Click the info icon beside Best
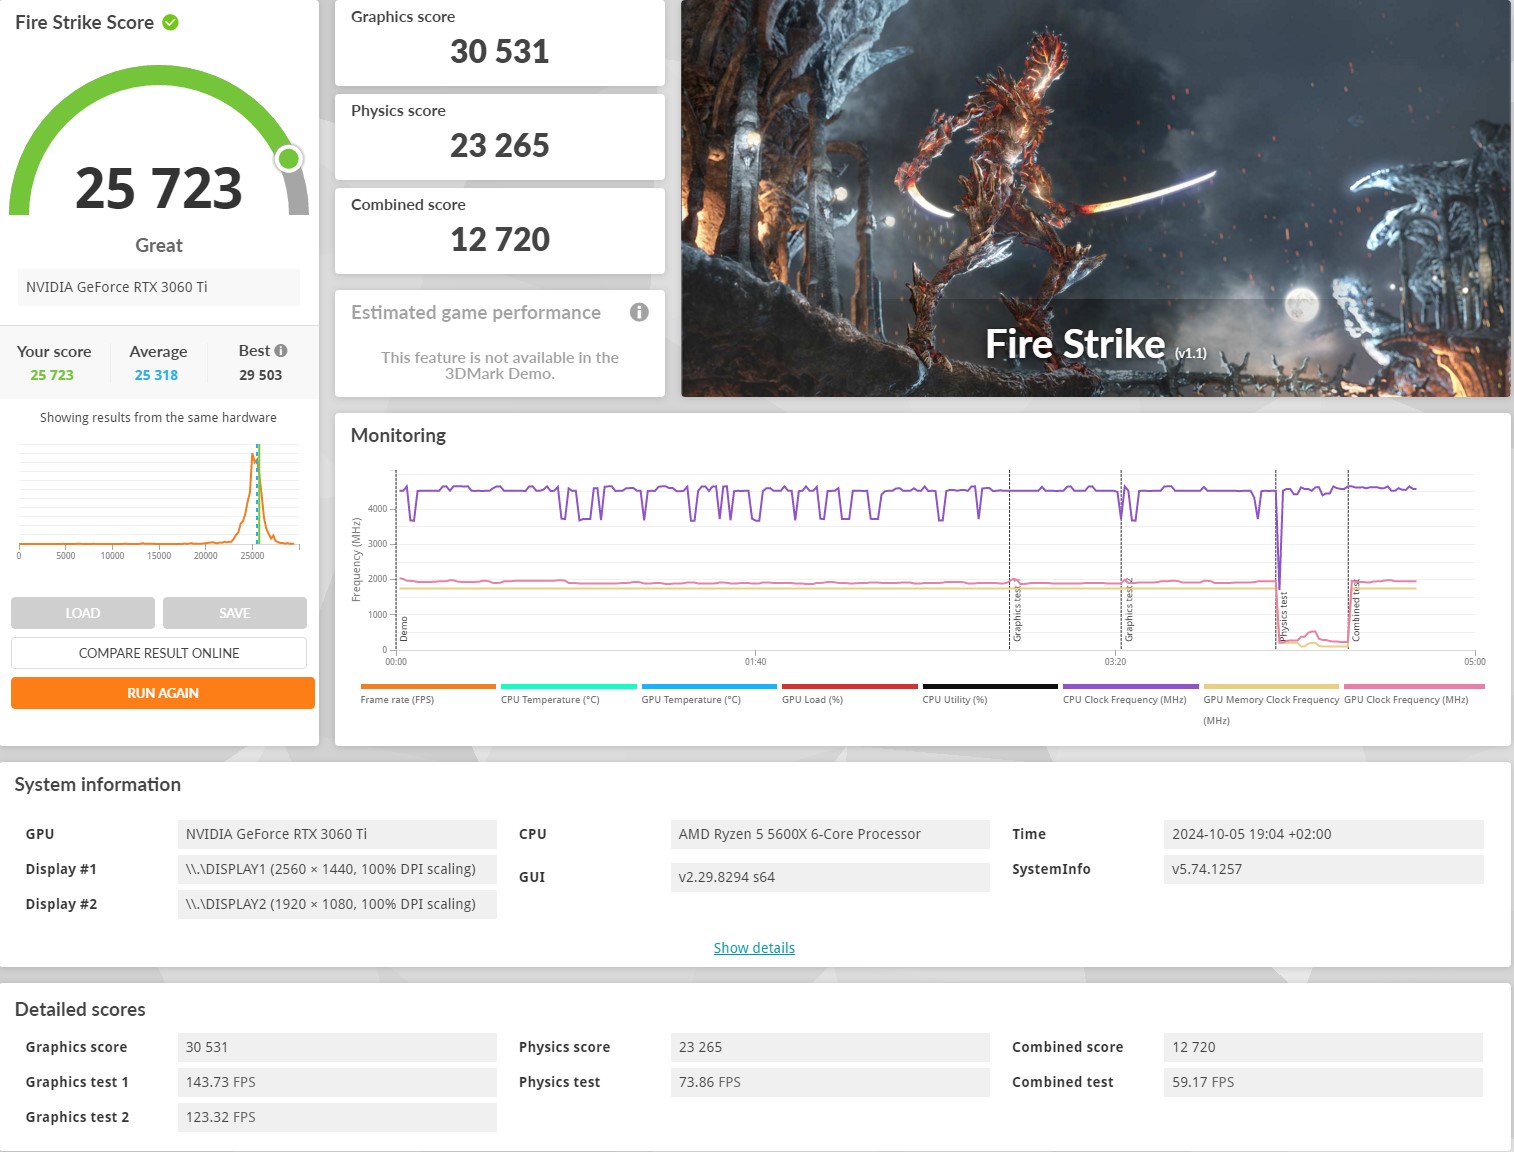Screen dimensions: 1514x1152 [x=281, y=350]
